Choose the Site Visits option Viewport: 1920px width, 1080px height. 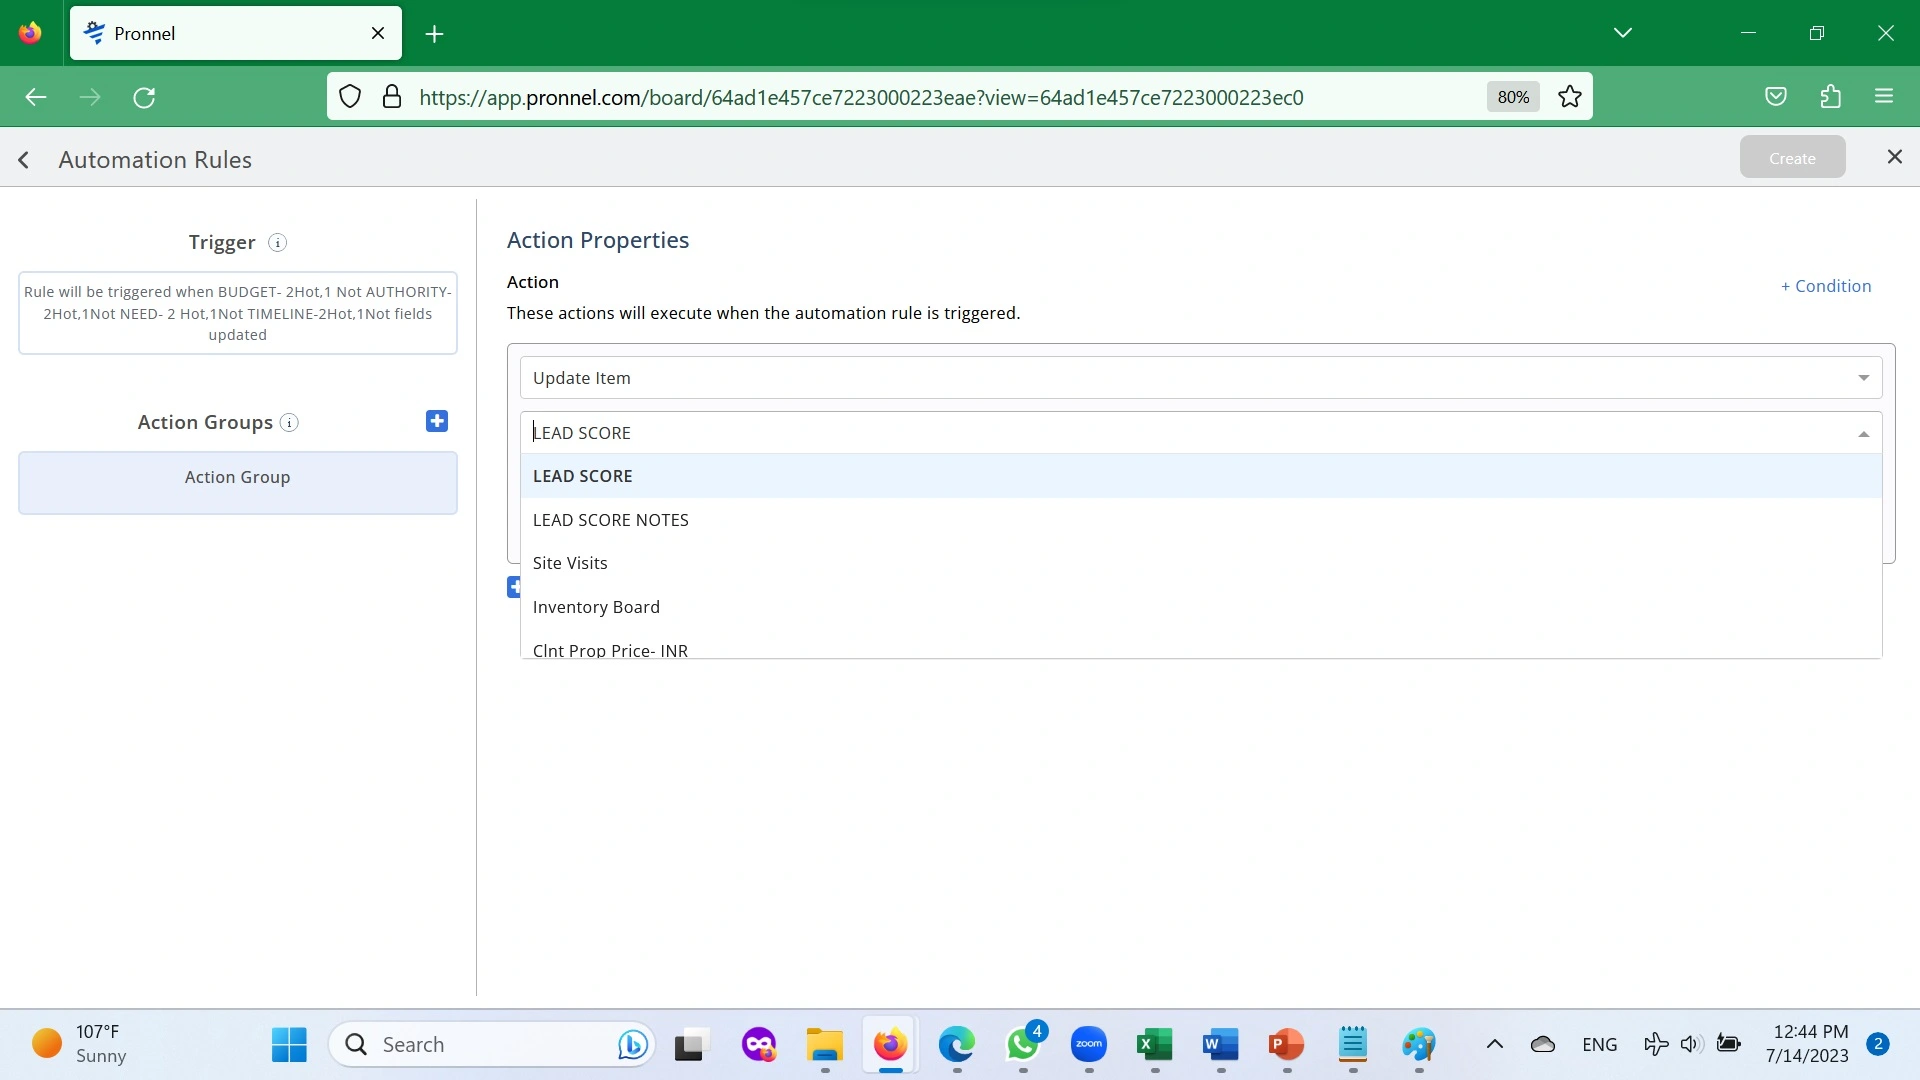[1201, 563]
